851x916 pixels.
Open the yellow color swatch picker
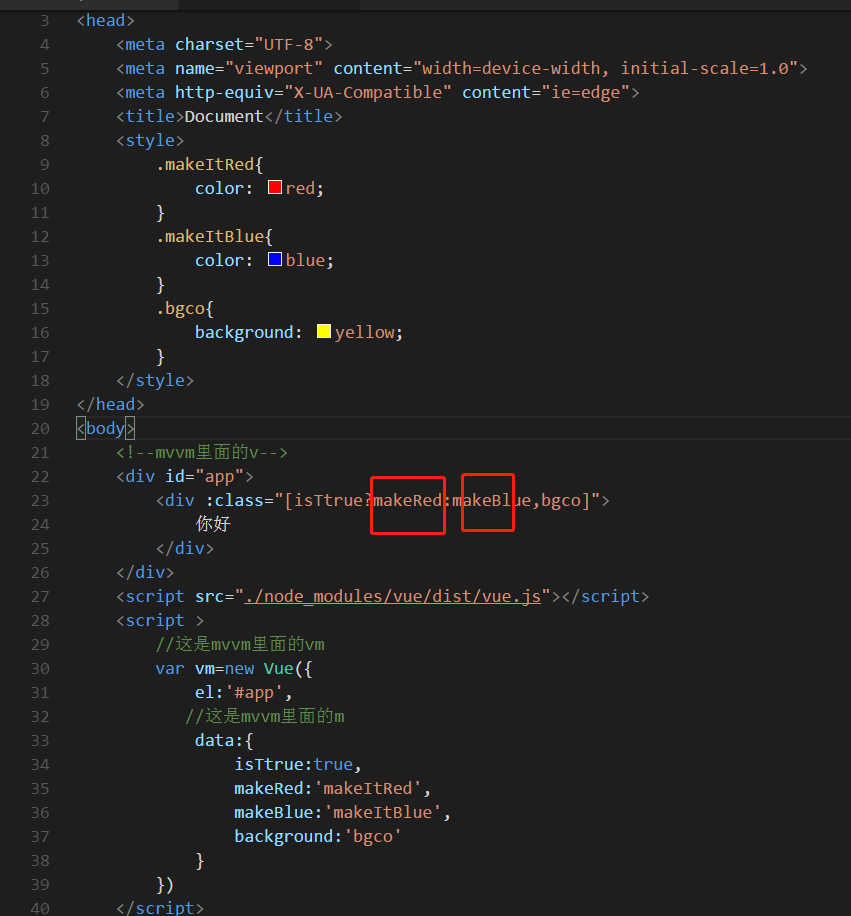pos(324,331)
